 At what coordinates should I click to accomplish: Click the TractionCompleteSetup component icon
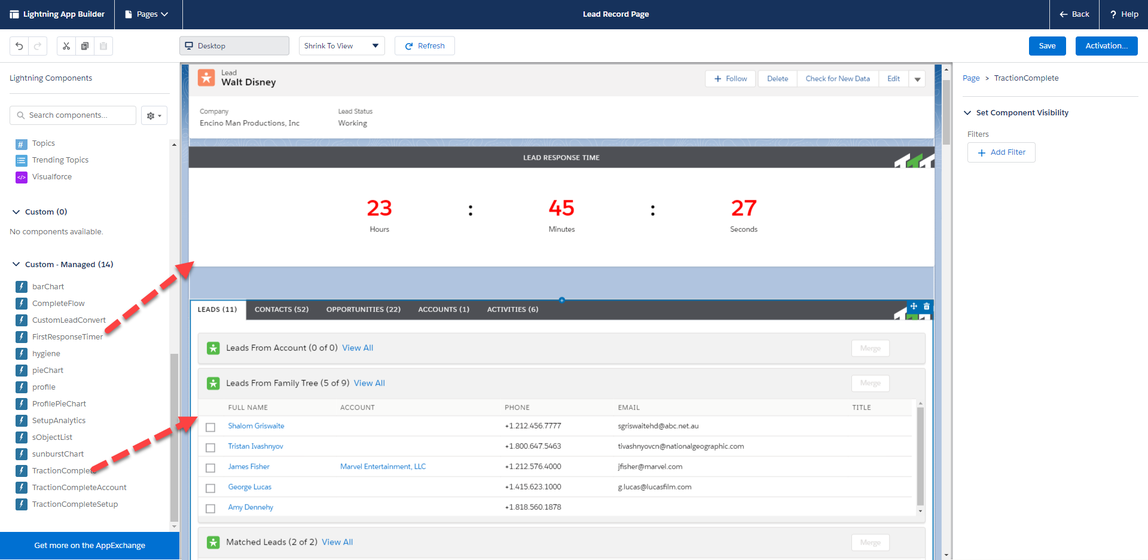(x=20, y=504)
